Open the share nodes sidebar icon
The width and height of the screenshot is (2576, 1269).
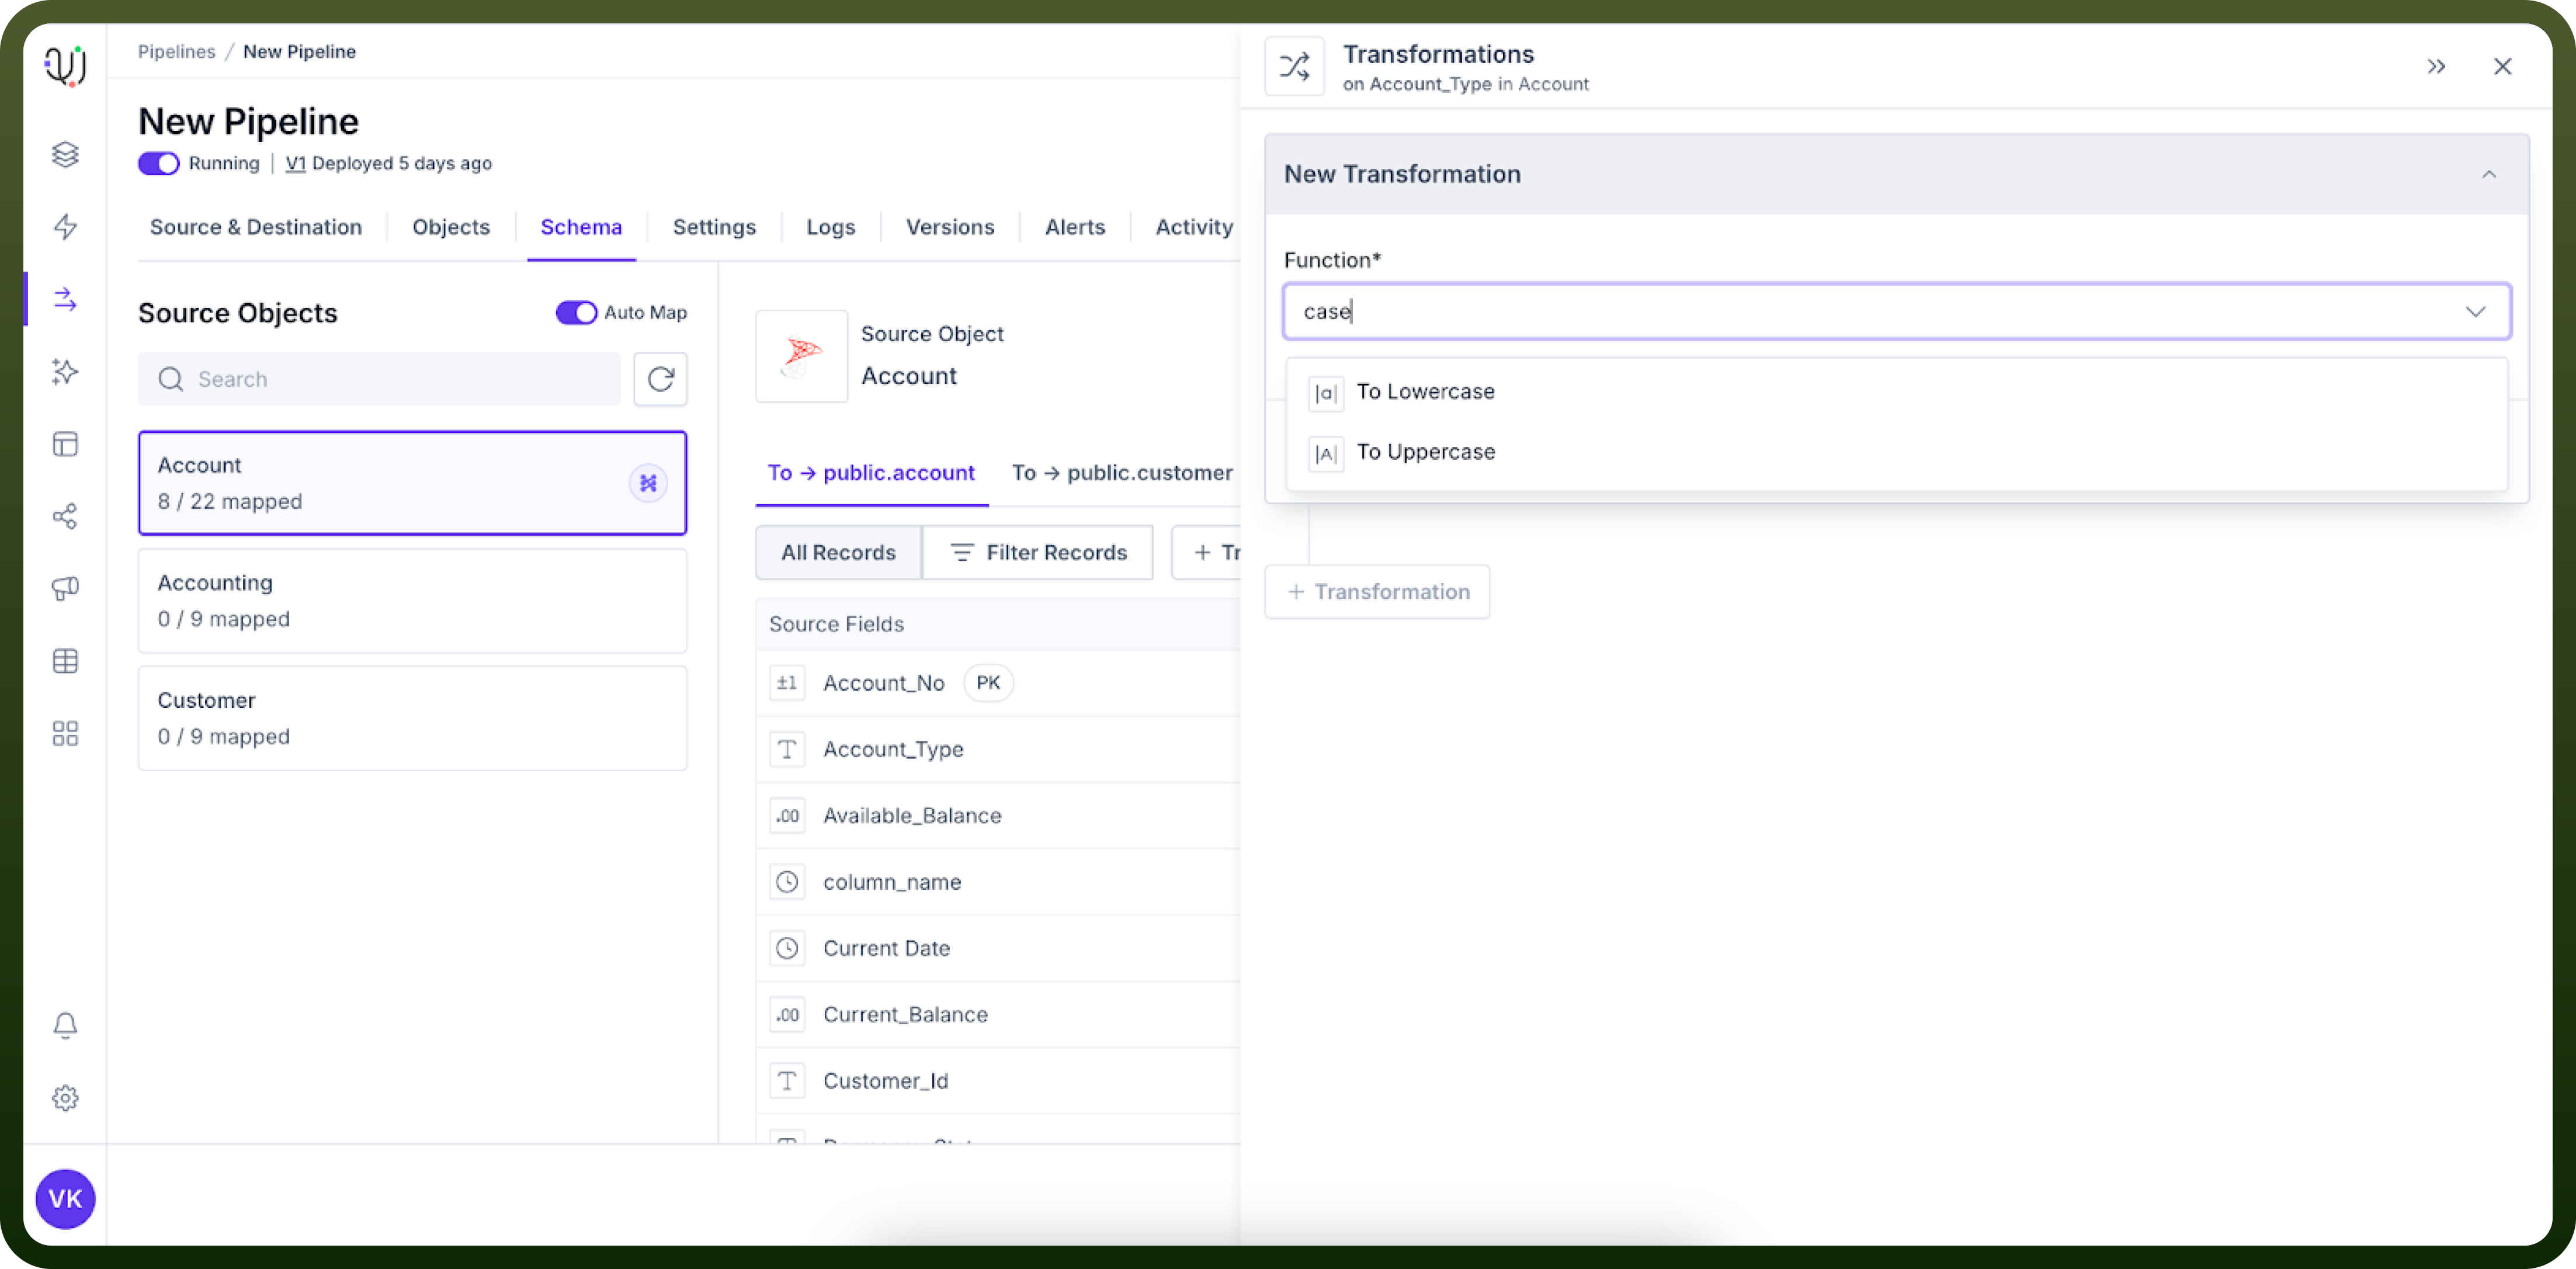65,516
